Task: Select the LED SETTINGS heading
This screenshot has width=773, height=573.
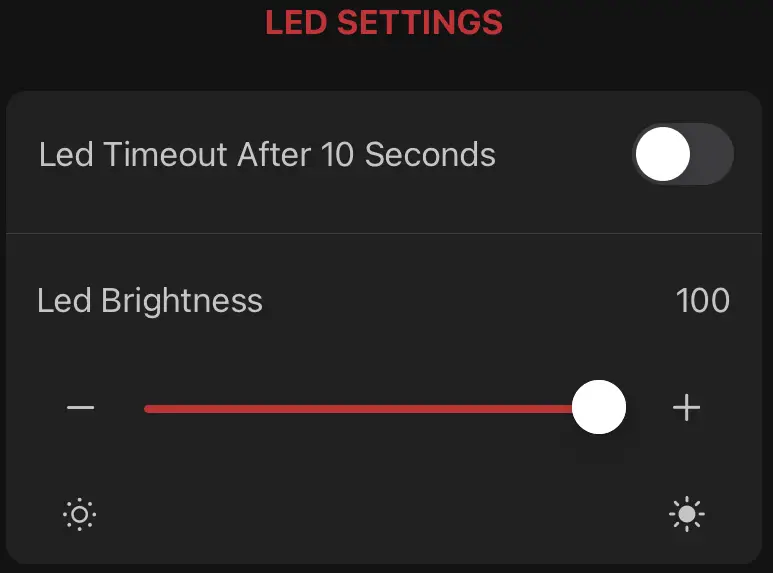Action: (384, 22)
